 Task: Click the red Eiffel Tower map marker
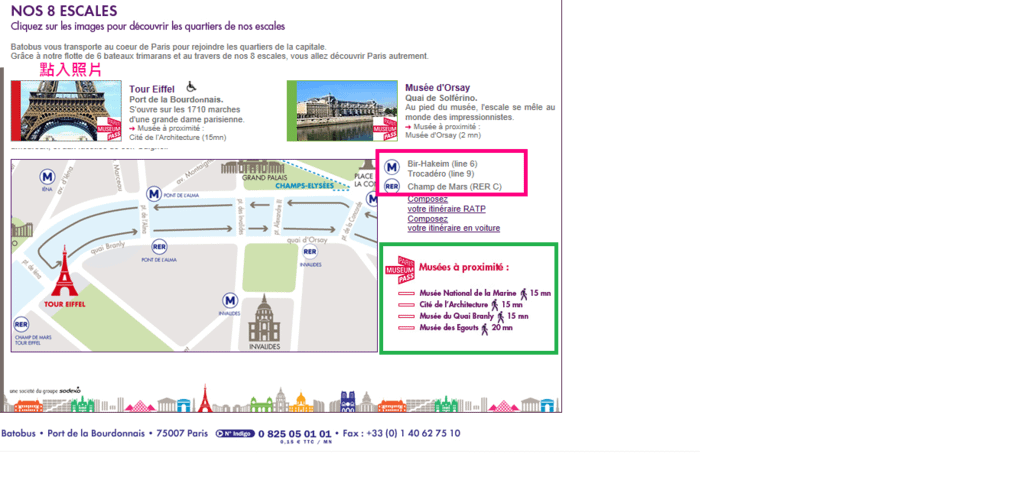[64, 272]
